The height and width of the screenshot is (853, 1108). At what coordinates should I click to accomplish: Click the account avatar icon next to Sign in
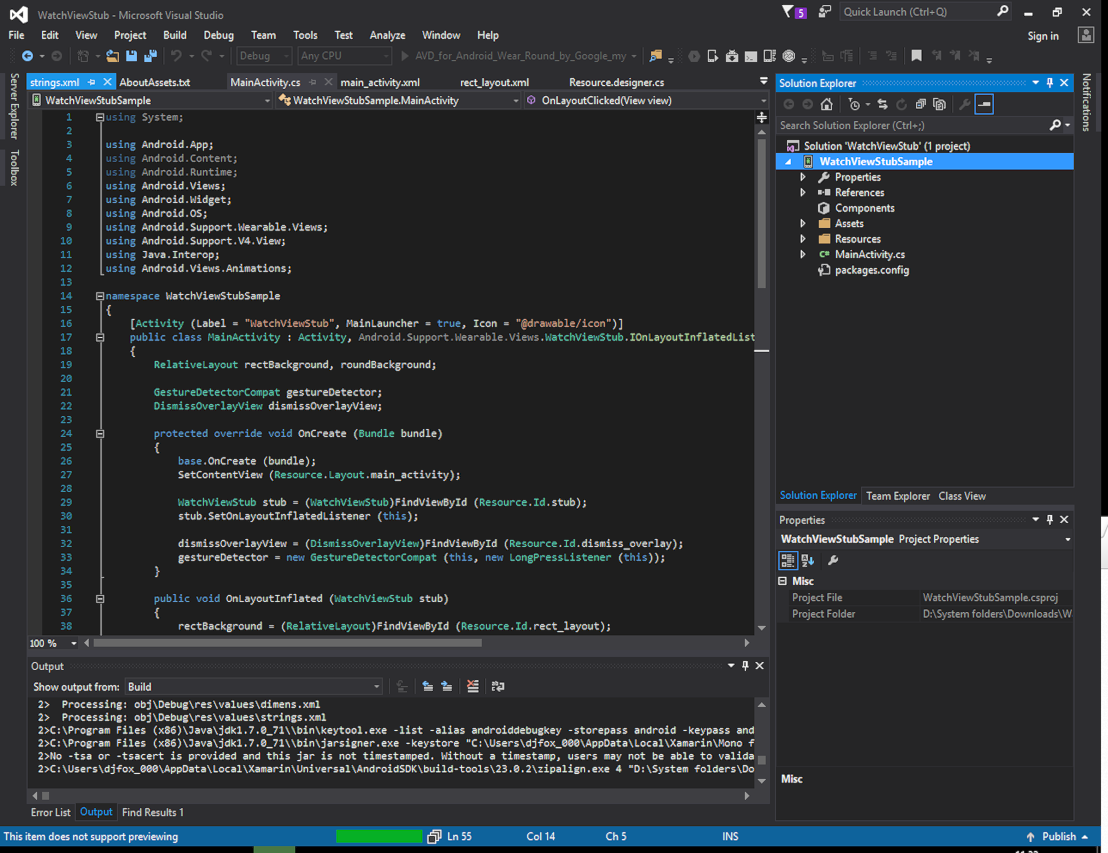[1086, 35]
